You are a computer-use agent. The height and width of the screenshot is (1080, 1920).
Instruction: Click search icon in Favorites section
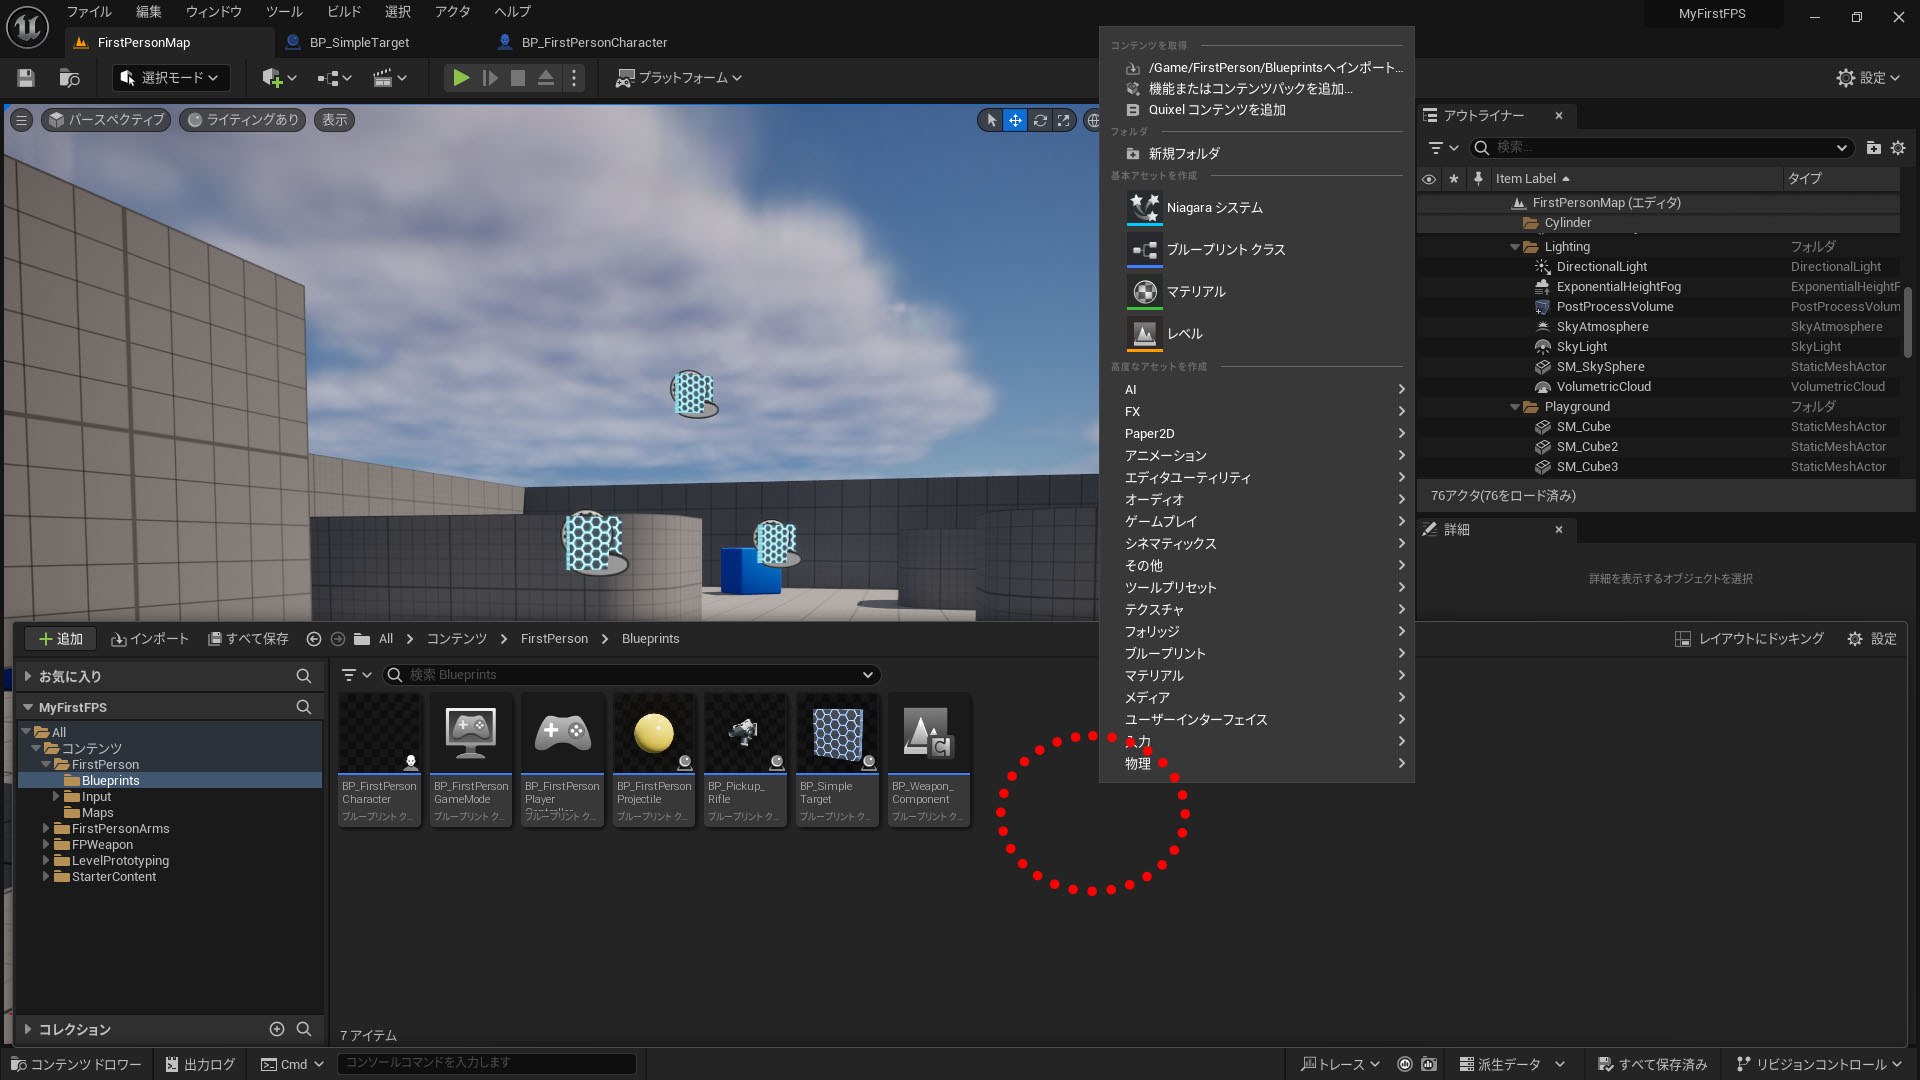[x=304, y=677]
